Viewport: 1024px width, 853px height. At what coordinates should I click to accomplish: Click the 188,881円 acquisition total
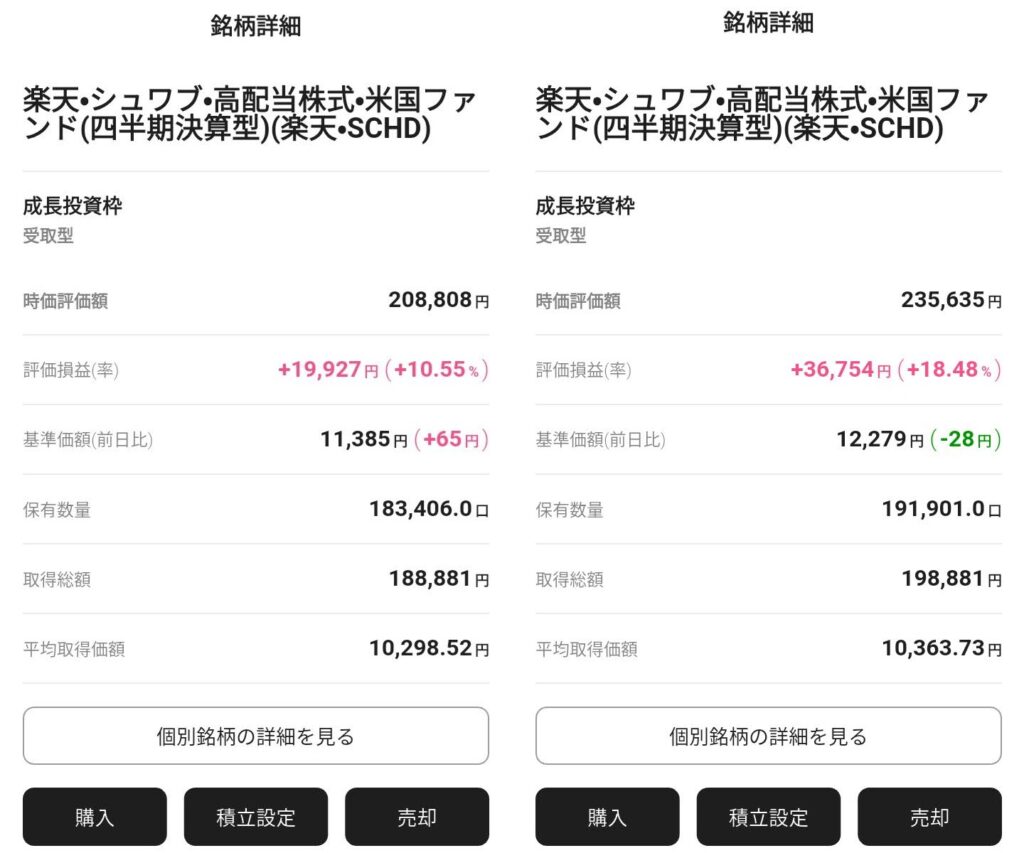tap(438, 579)
